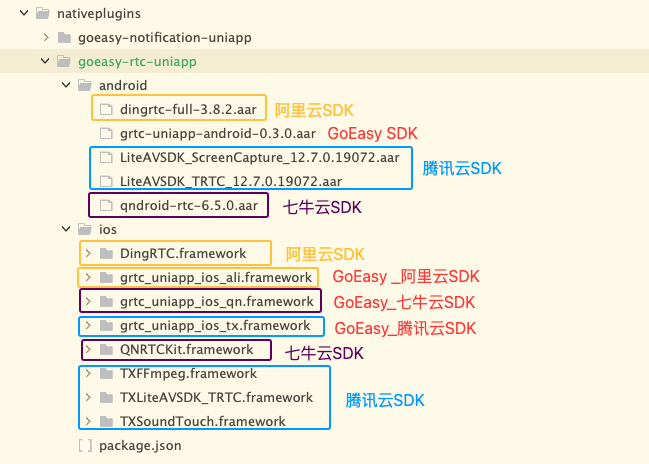Click grtc_uniapp_ios_qn.framework folder icon
This screenshot has height=464, width=649.
click(106, 301)
